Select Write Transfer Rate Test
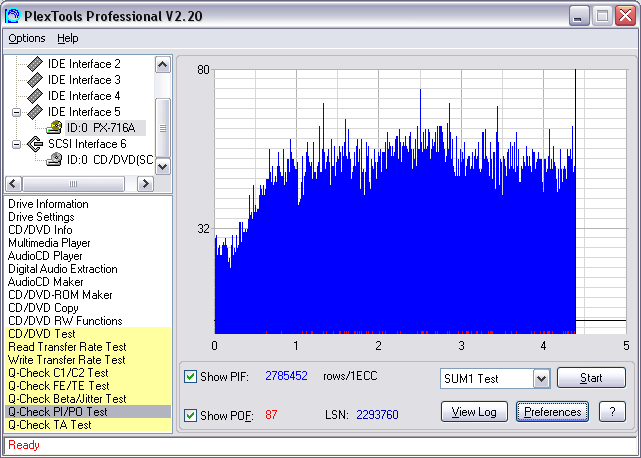641x458 pixels. coord(88,360)
